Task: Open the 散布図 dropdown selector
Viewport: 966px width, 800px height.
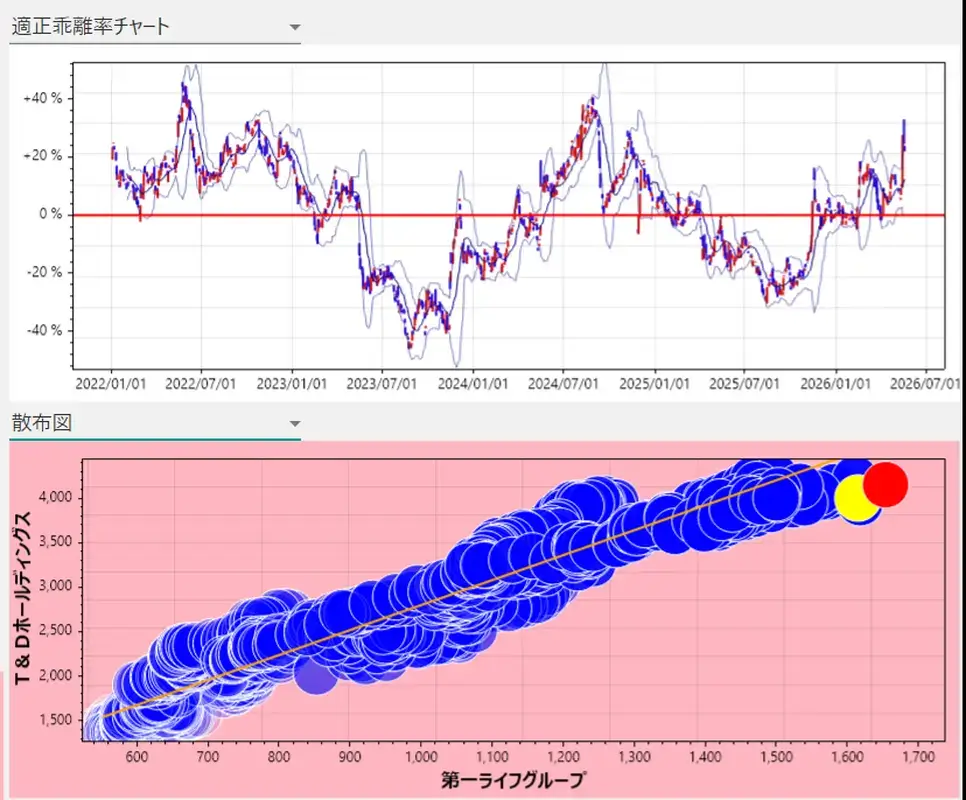Action: click(x=155, y=424)
